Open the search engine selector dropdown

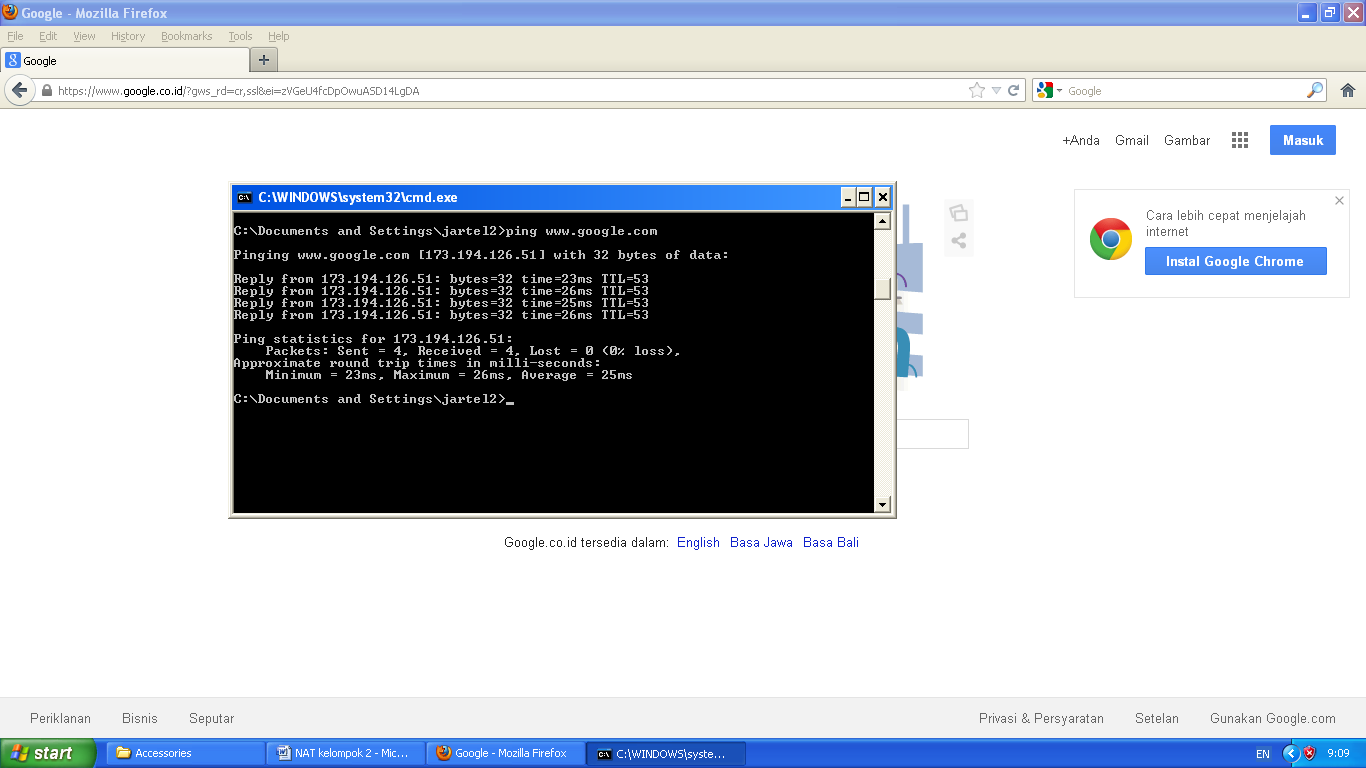[1048, 90]
